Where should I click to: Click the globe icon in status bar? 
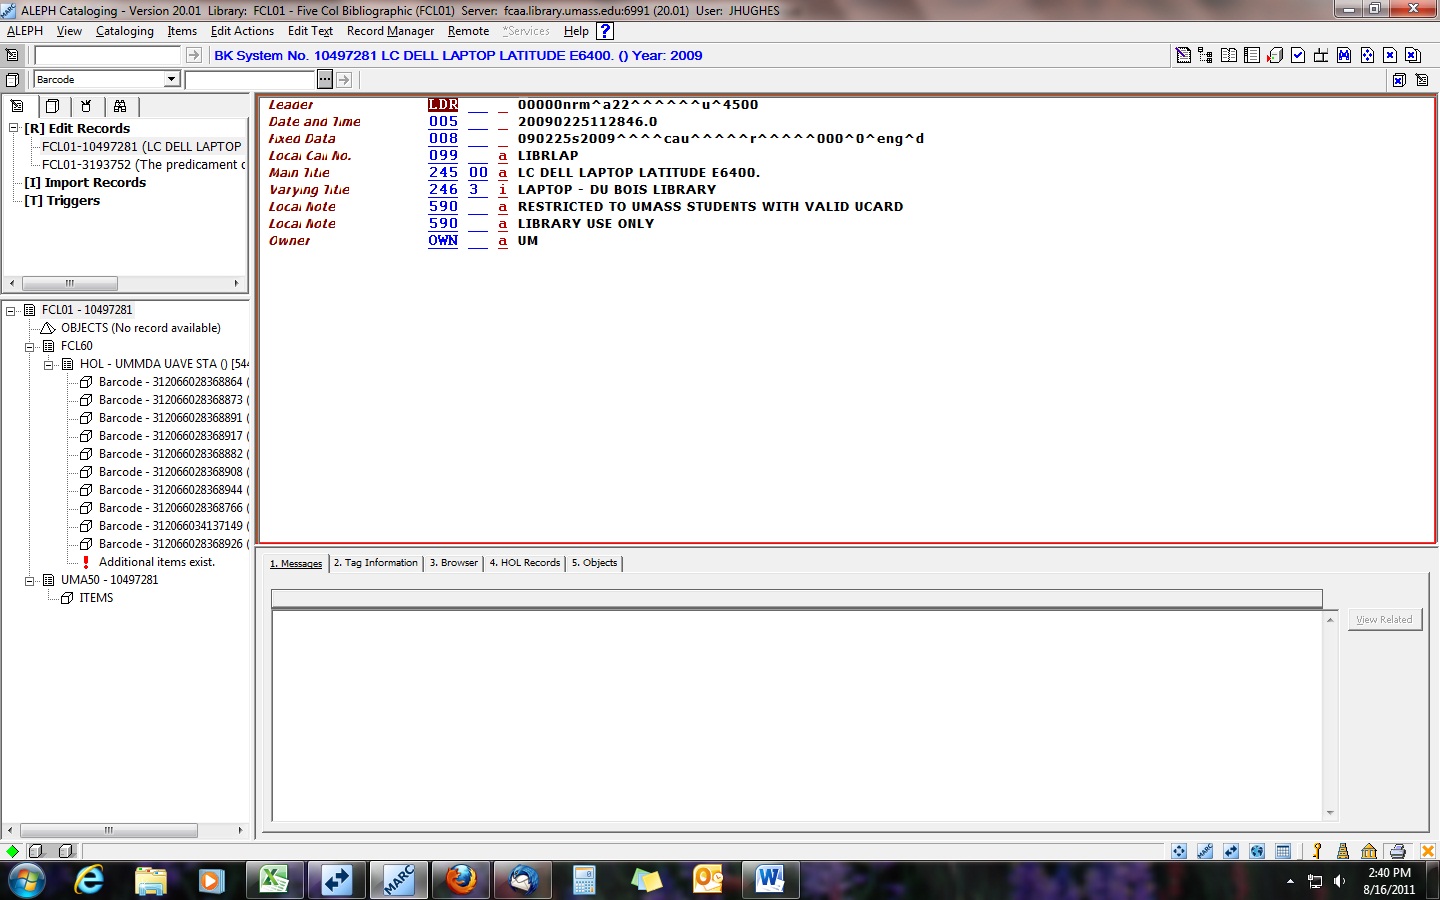coord(1257,851)
